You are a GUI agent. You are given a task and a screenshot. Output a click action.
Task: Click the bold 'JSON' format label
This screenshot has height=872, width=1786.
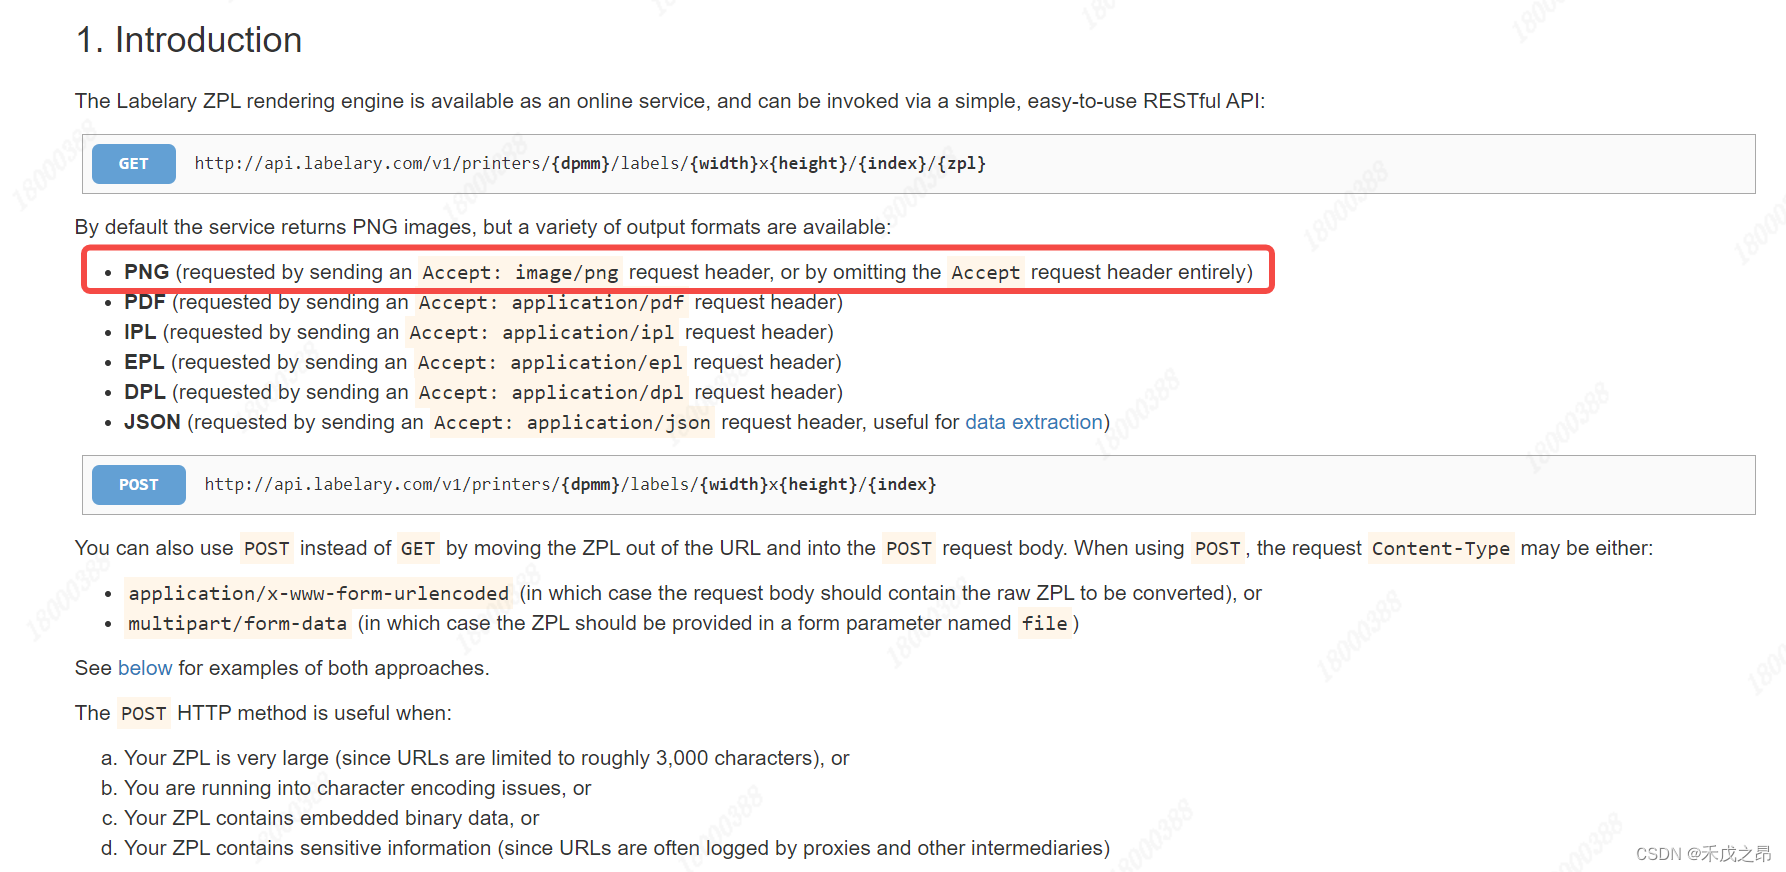[x=152, y=422]
